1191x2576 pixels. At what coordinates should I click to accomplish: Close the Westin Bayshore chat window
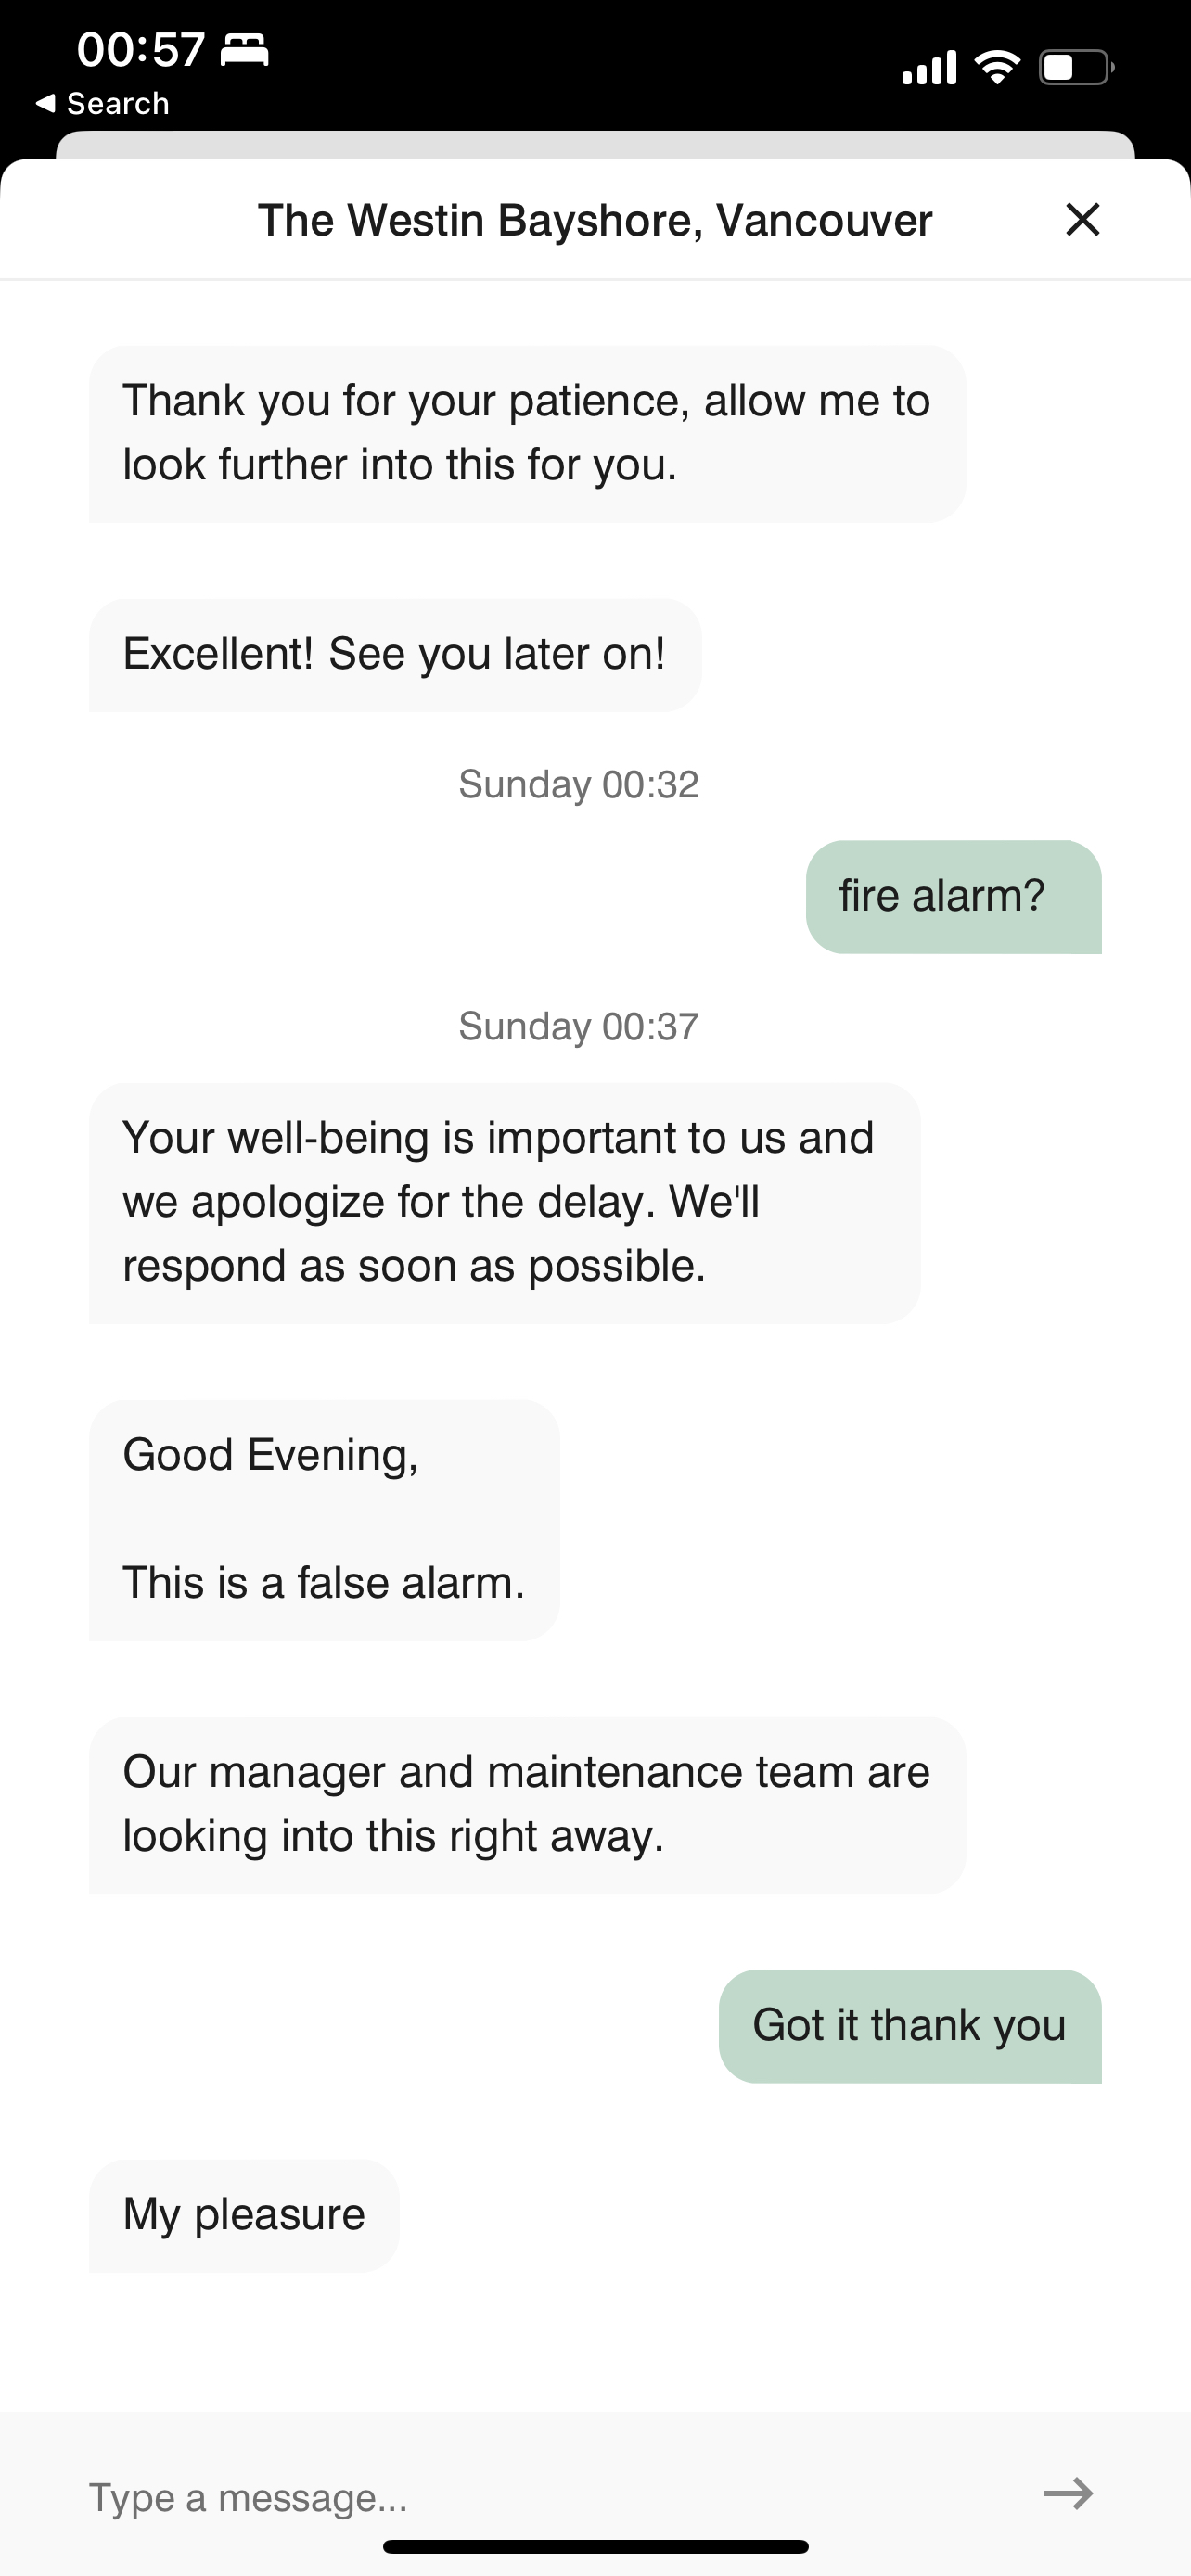click(x=1083, y=219)
